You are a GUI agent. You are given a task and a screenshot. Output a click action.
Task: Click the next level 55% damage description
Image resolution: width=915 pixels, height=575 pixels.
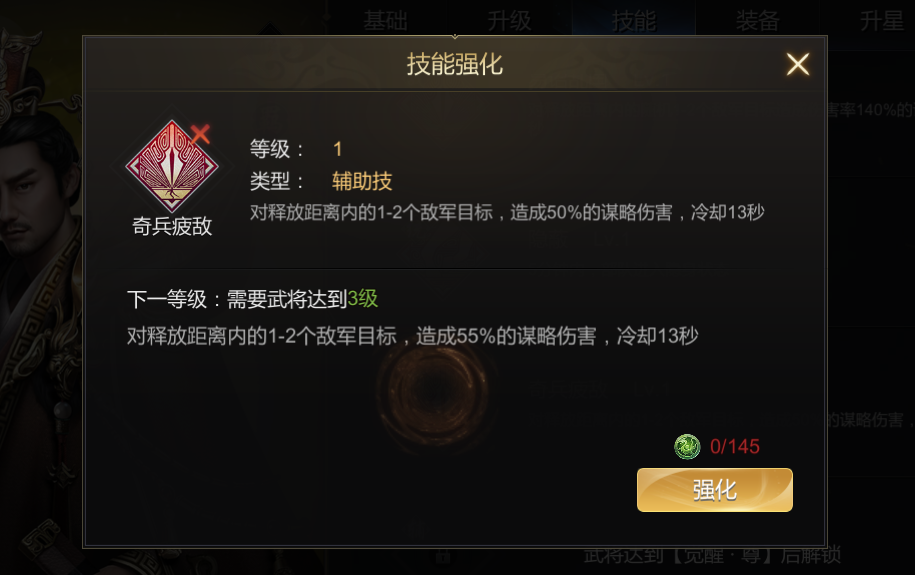[413, 336]
